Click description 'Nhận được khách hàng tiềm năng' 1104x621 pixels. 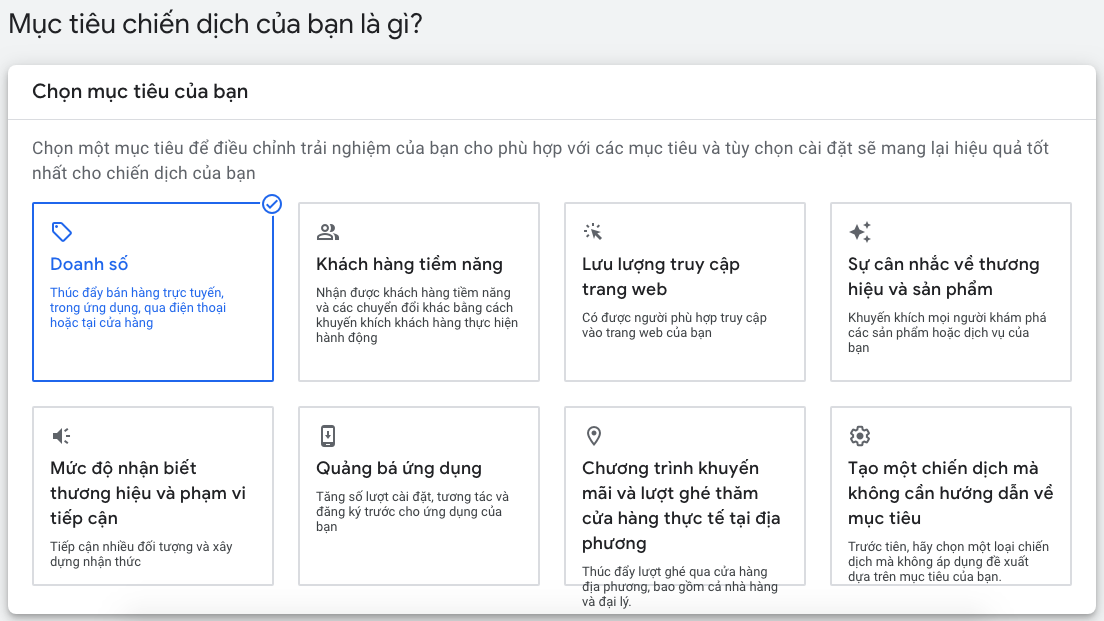click(x=417, y=315)
